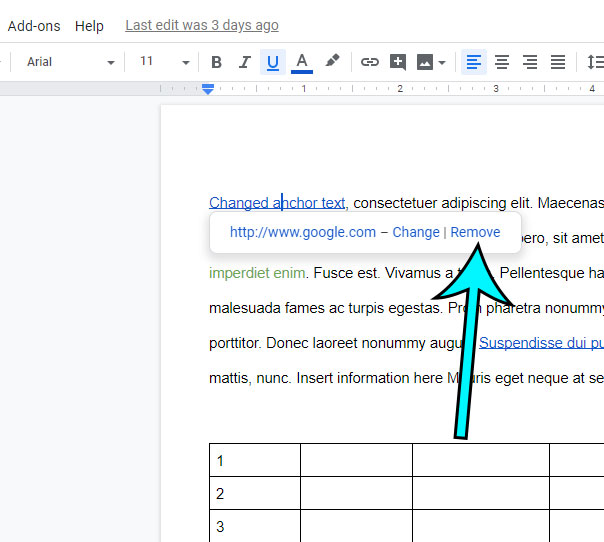Open the line spacing options
The width and height of the screenshot is (604, 542).
(x=595, y=62)
